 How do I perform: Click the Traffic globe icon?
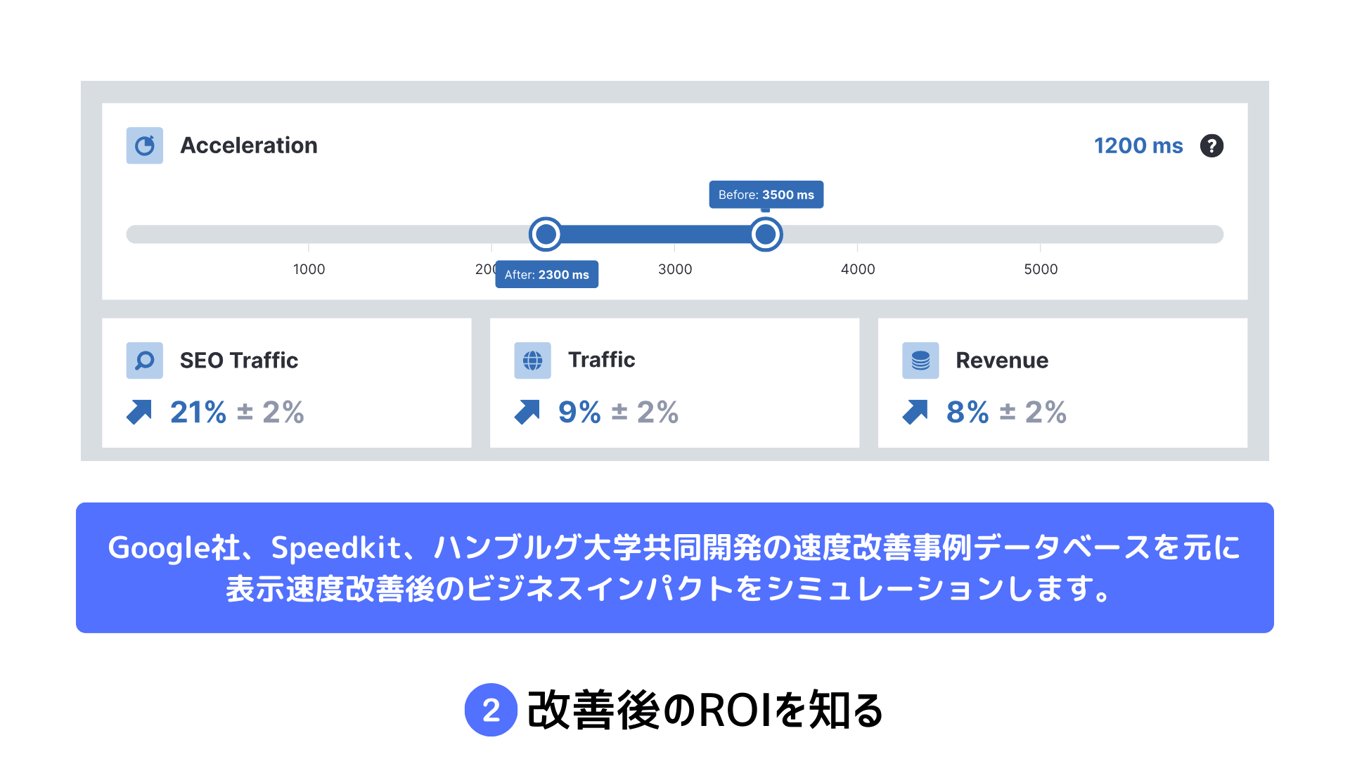click(532, 361)
